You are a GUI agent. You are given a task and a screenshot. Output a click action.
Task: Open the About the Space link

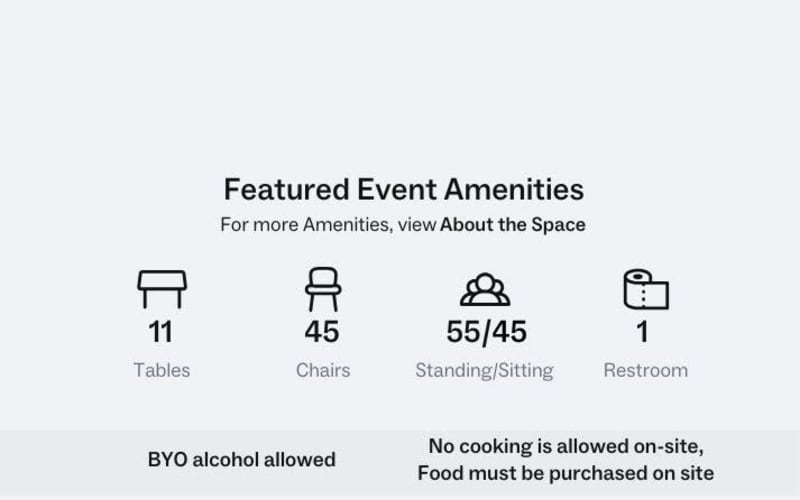513,225
